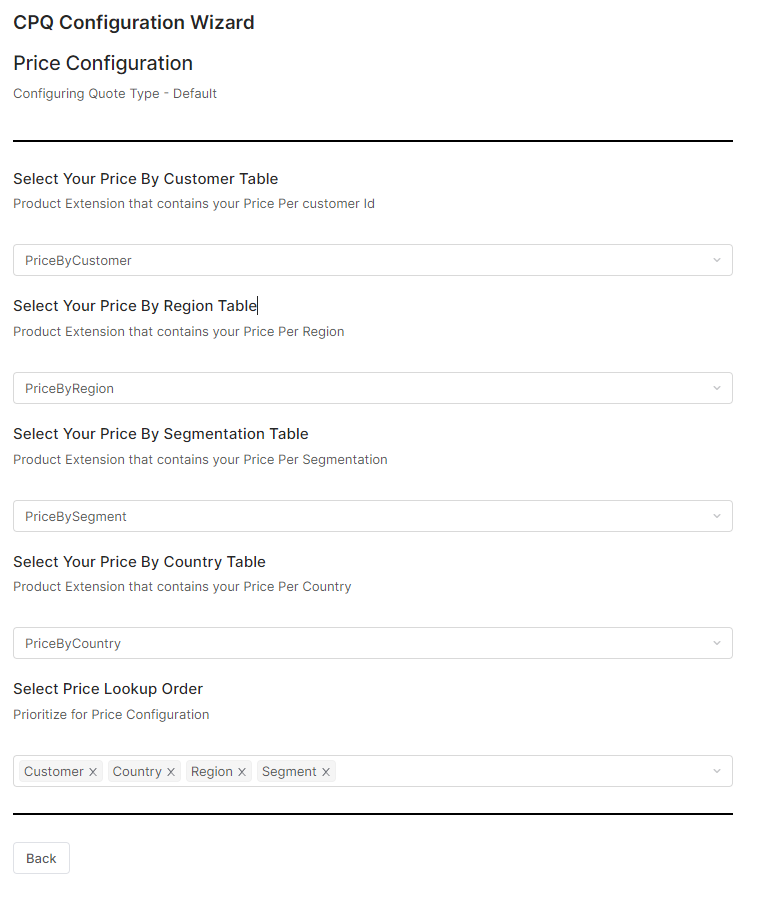Expand the PriceByRegion dropdown arrow

[716, 388]
